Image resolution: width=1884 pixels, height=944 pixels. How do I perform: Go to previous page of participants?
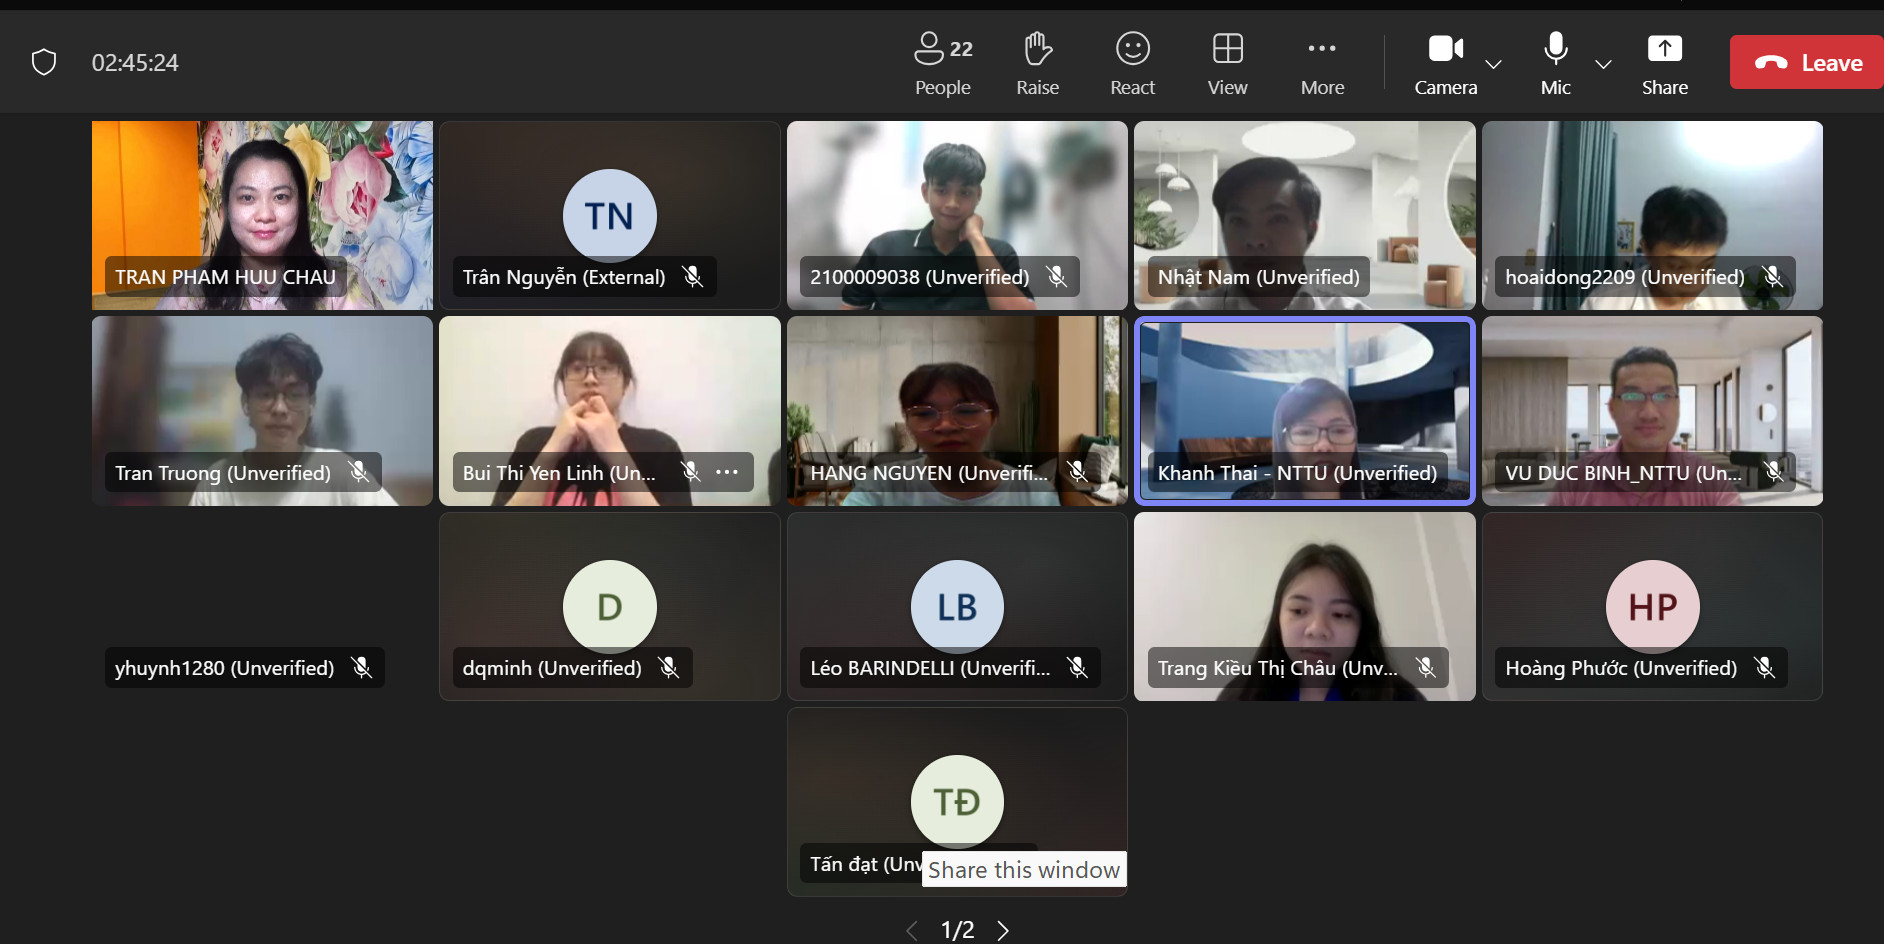(x=912, y=930)
